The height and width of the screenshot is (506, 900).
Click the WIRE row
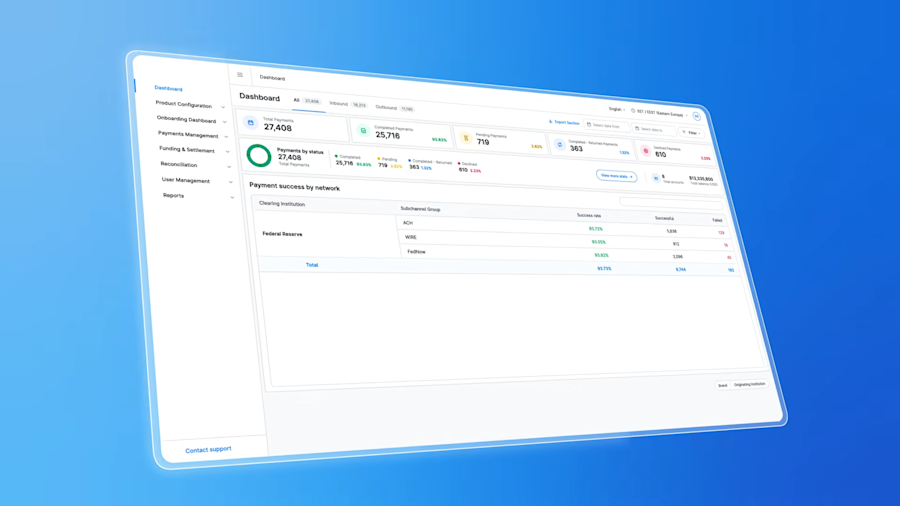[x=565, y=240]
